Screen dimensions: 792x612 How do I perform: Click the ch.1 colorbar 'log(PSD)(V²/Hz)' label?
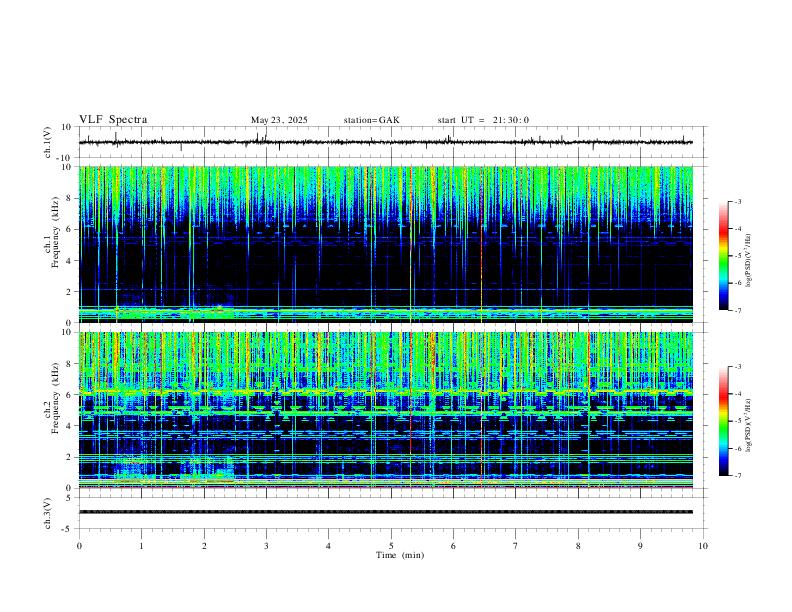749,261
